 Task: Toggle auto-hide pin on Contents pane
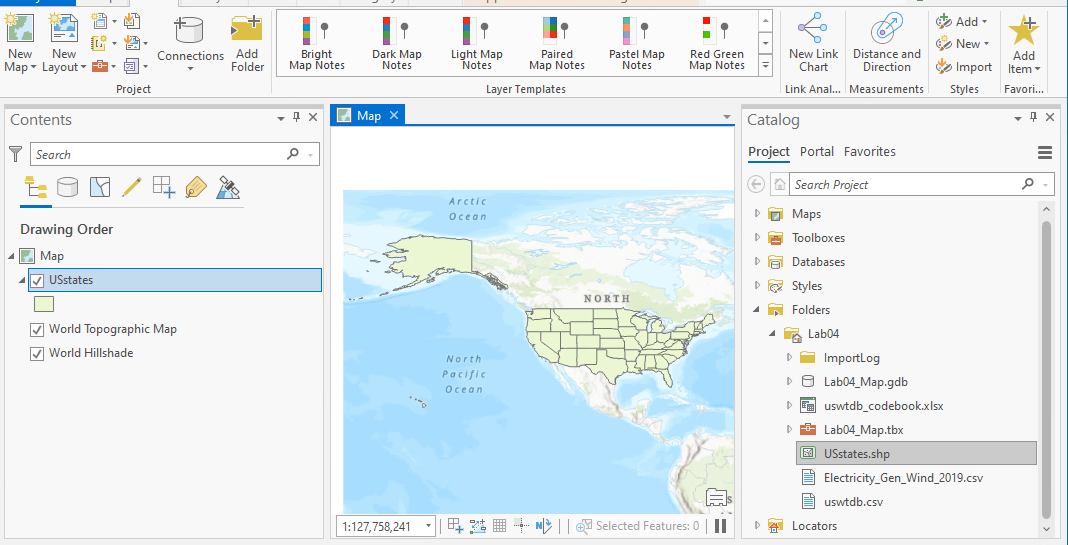[296, 118]
